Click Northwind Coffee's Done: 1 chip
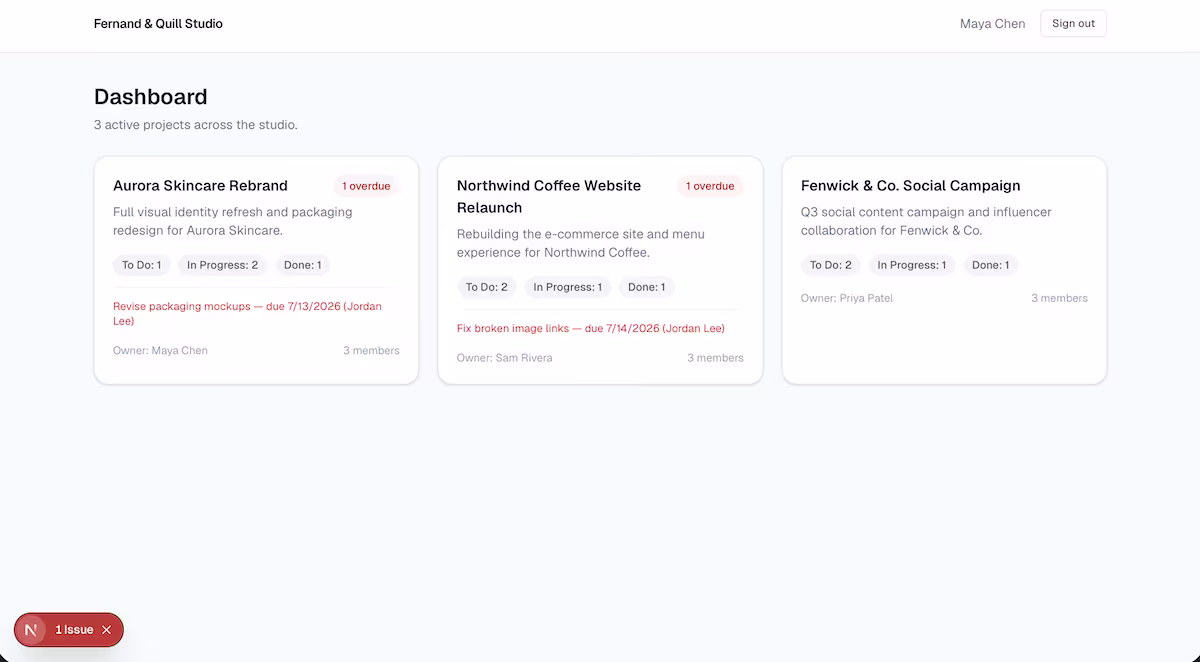1200x662 pixels. pos(647,287)
